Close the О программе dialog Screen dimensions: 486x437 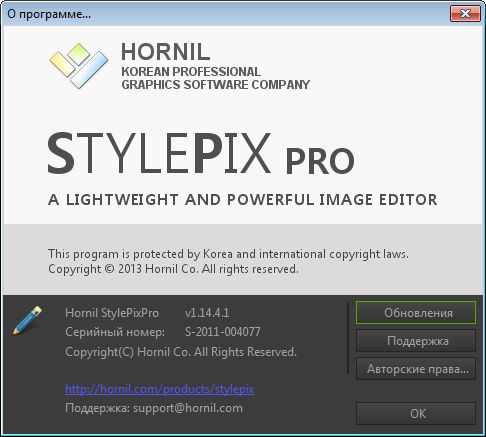click(x=465, y=14)
